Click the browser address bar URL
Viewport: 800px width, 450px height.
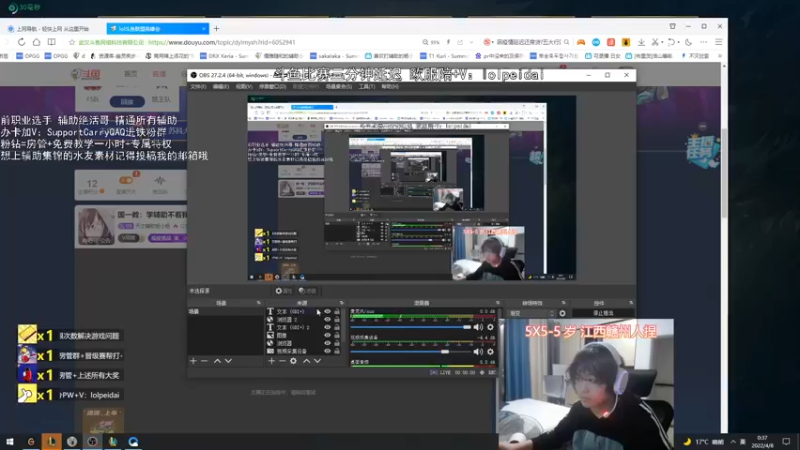221,42
